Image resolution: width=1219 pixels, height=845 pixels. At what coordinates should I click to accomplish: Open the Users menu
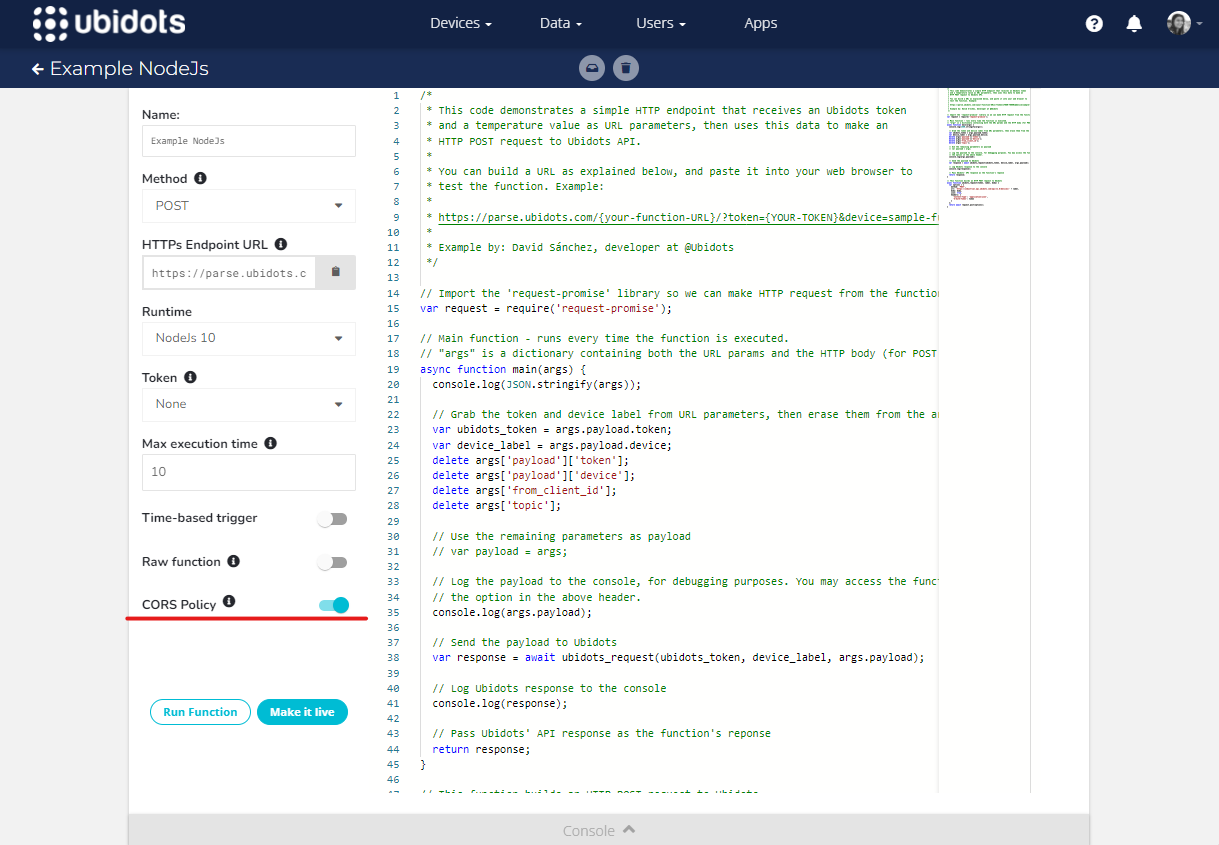click(661, 23)
